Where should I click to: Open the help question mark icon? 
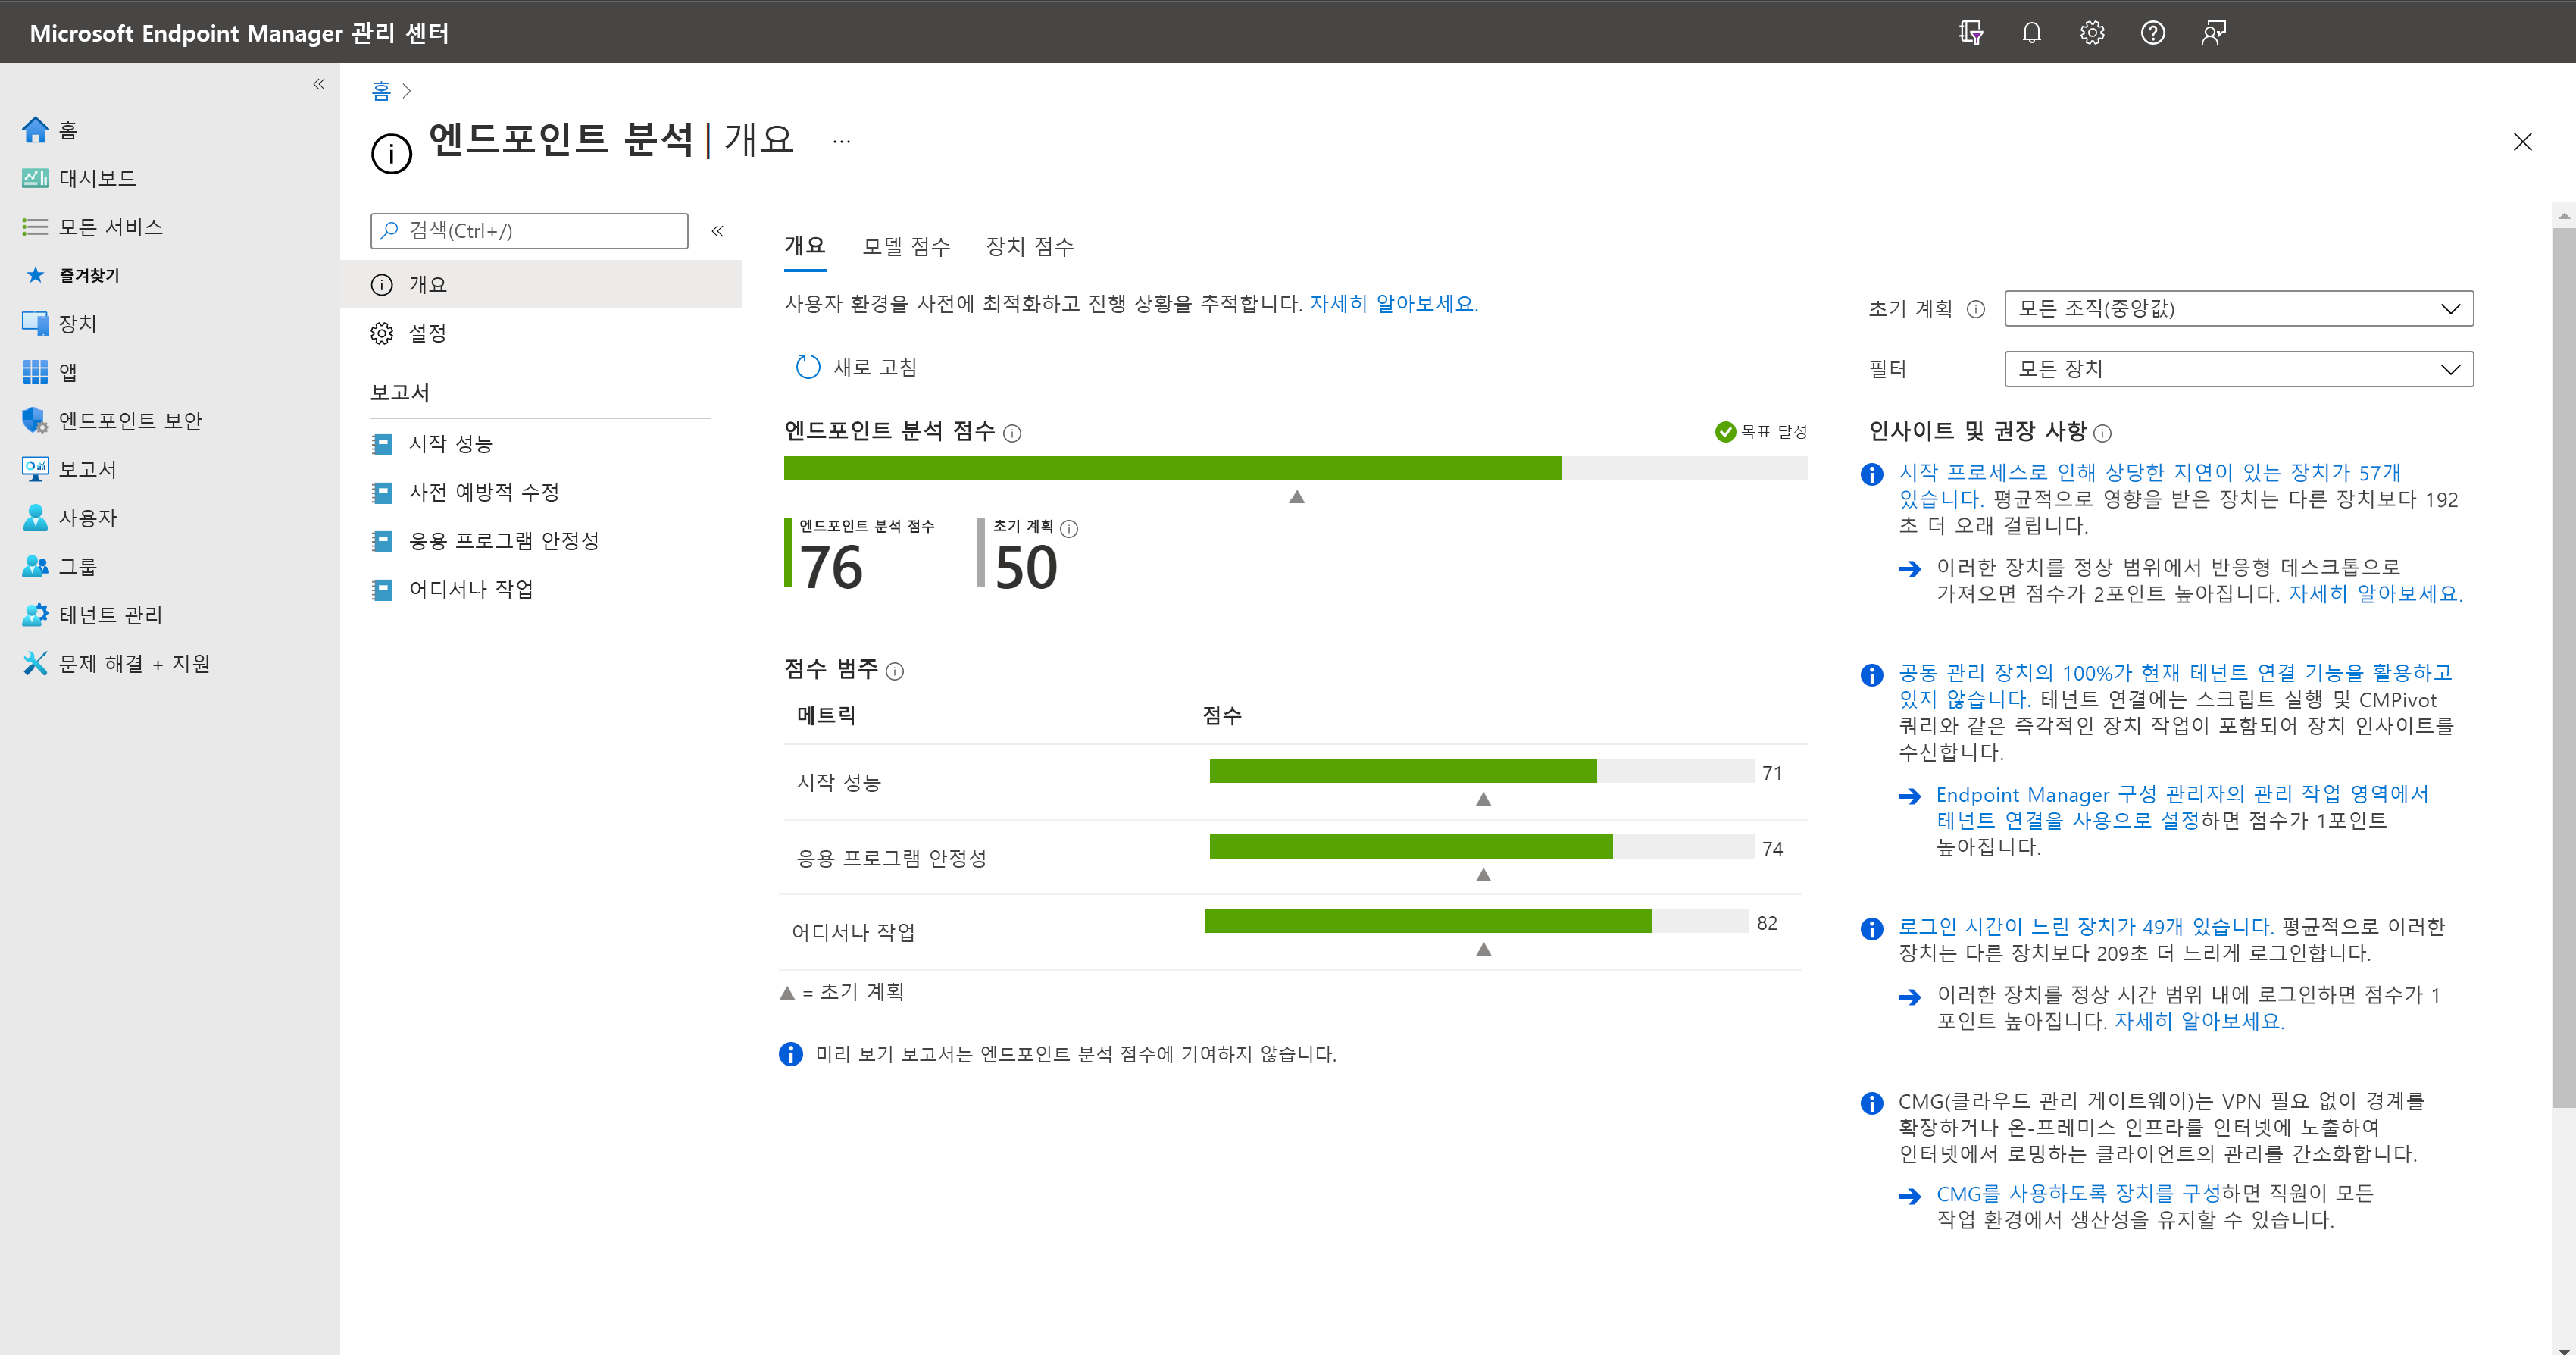coord(2153,33)
